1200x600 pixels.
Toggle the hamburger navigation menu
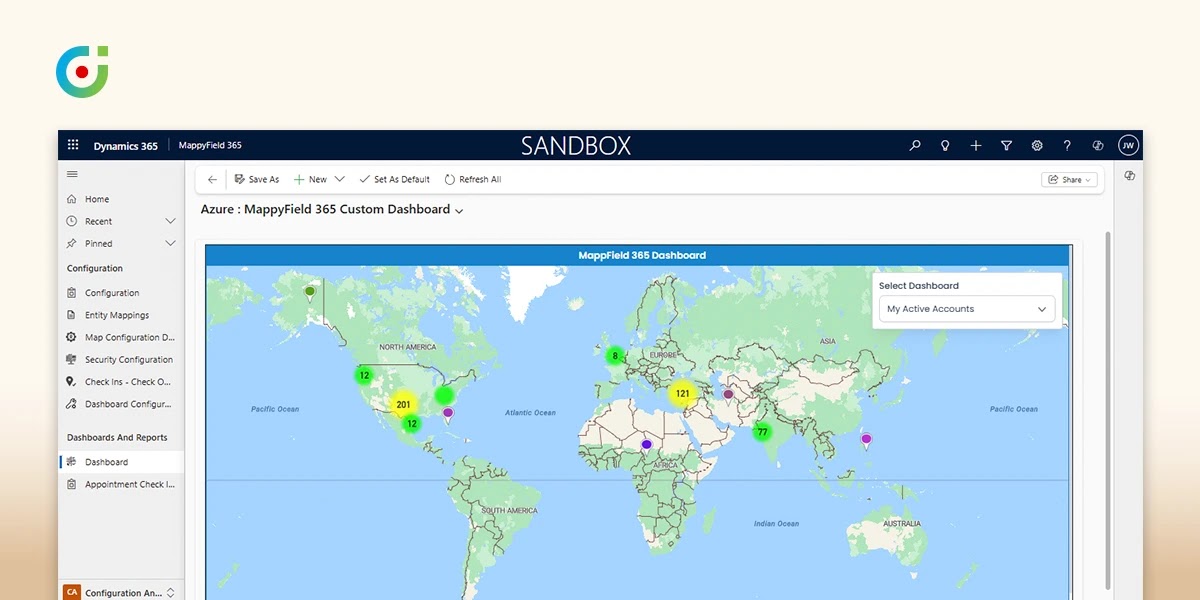coord(72,174)
